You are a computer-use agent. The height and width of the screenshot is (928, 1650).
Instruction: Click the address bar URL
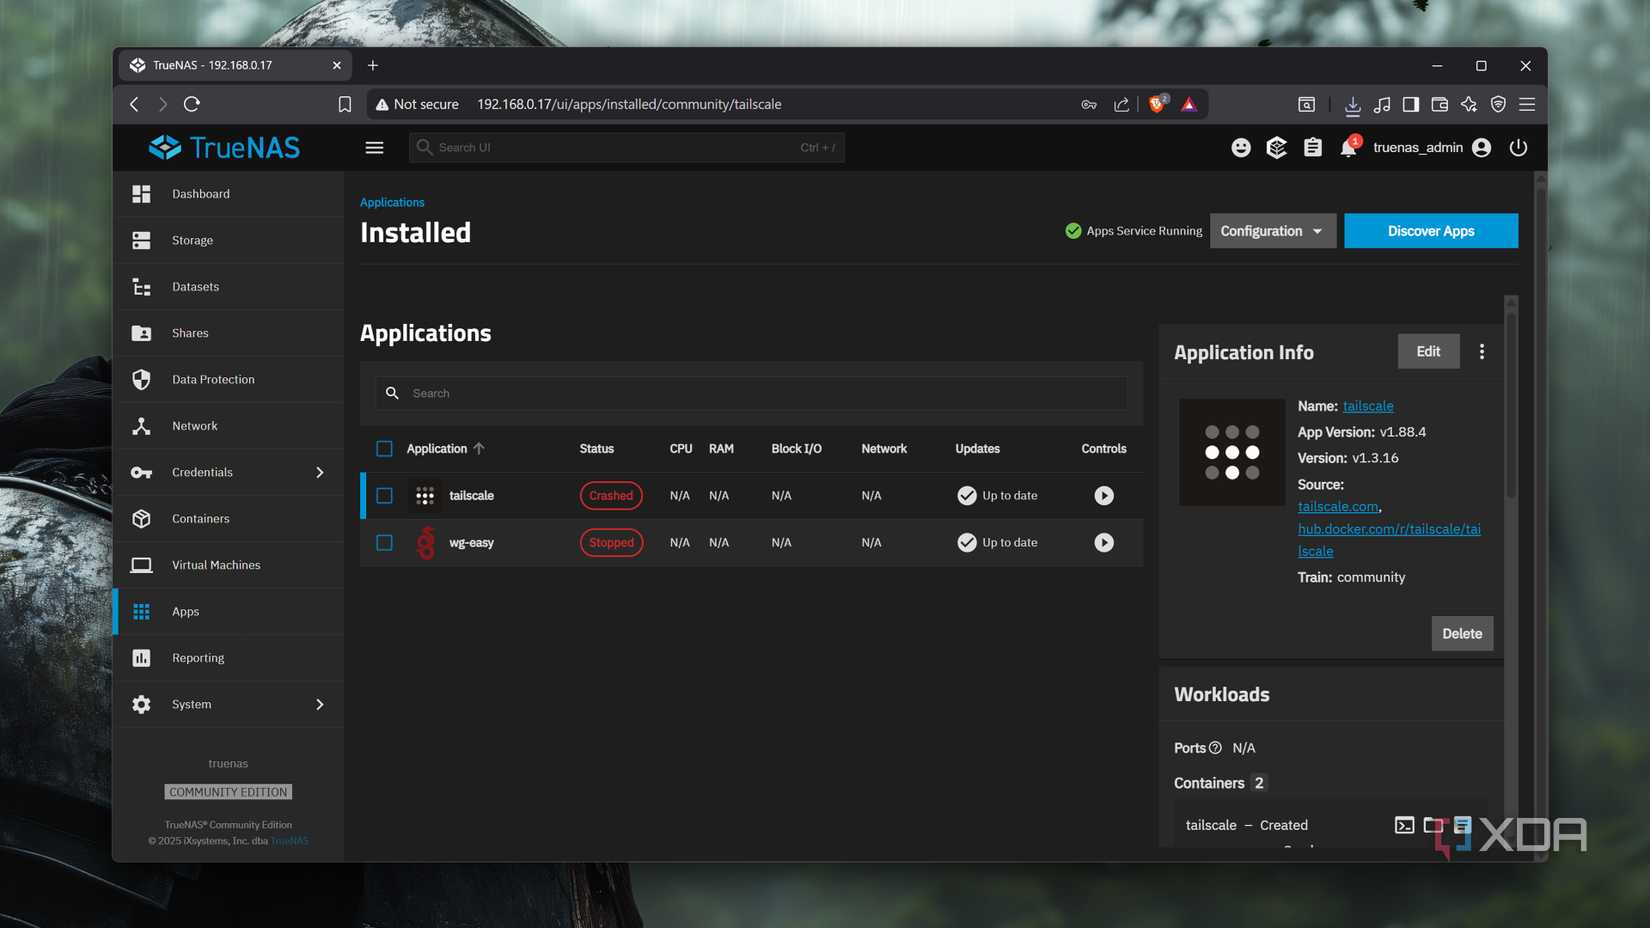tap(629, 104)
